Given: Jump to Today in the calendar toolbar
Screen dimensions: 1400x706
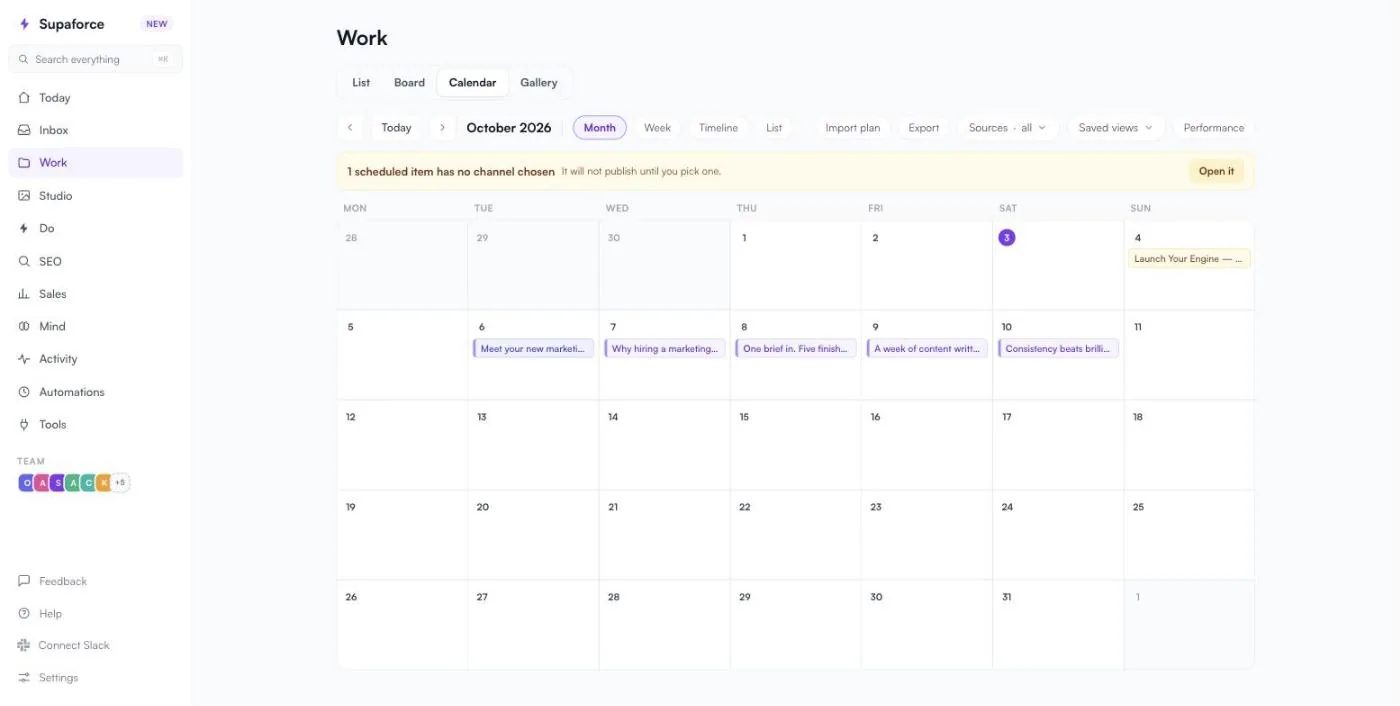Looking at the screenshot, I should (x=396, y=128).
